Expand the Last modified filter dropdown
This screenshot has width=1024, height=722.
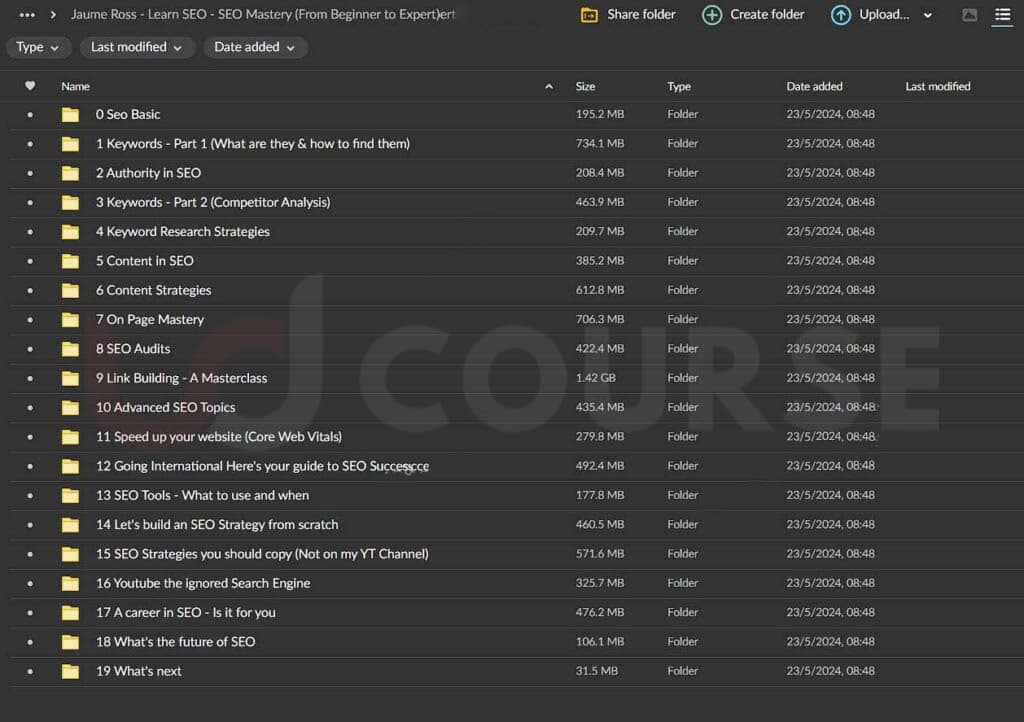[136, 47]
